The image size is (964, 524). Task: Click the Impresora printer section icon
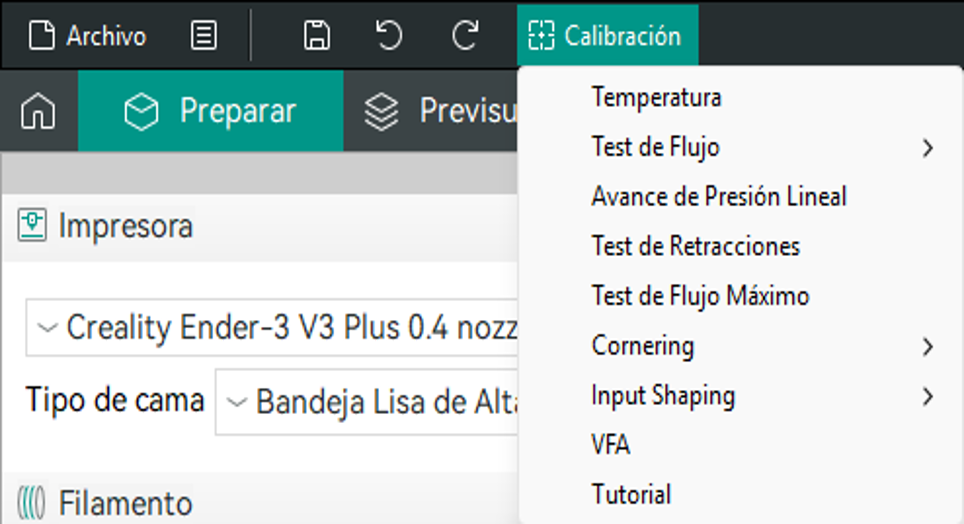33,226
